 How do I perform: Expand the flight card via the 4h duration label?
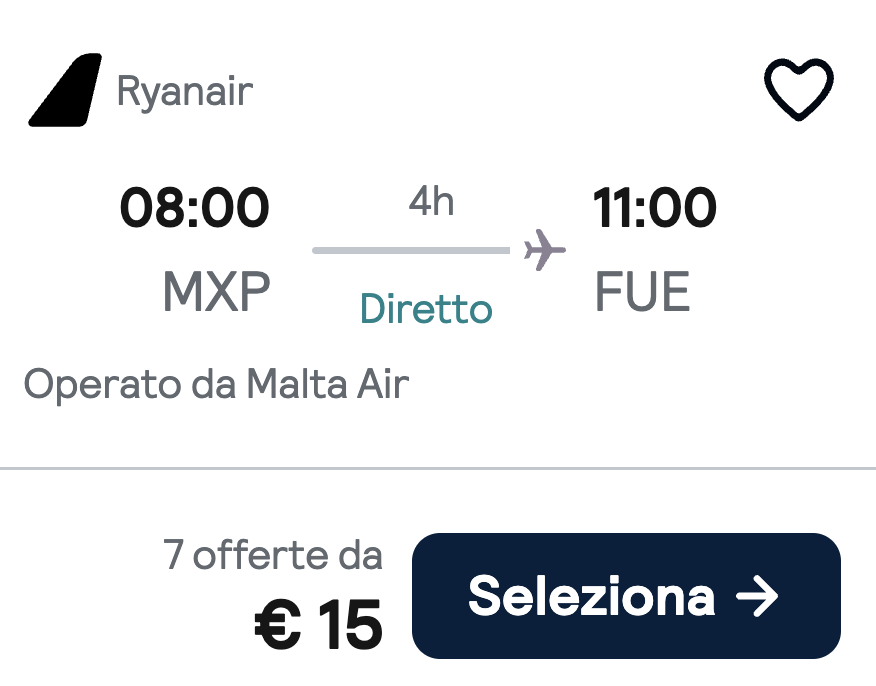(x=431, y=200)
